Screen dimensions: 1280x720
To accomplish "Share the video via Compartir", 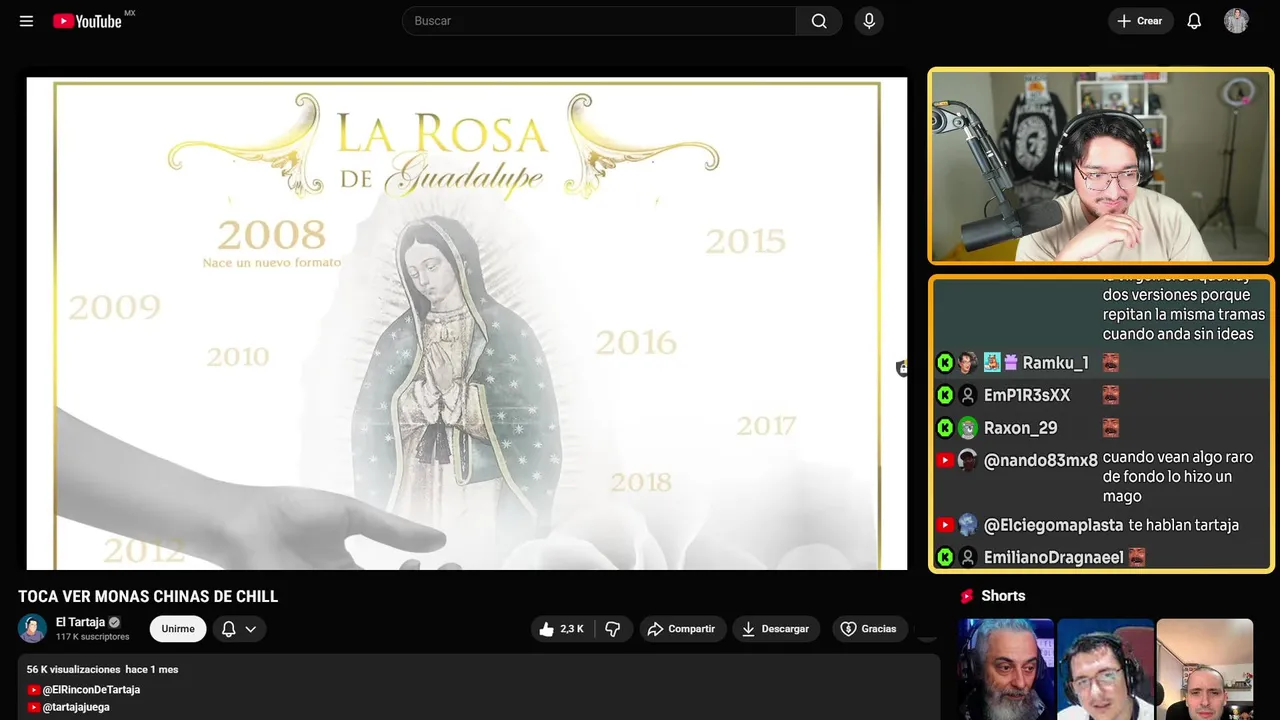I will (x=683, y=629).
